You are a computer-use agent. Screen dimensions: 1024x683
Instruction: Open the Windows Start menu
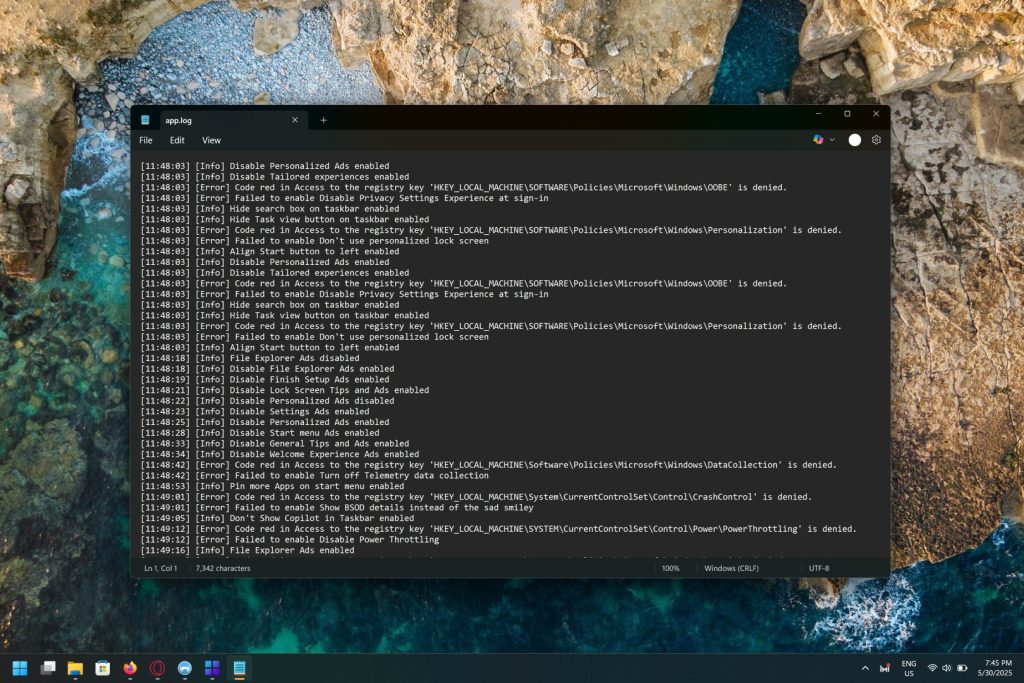[x=20, y=667]
